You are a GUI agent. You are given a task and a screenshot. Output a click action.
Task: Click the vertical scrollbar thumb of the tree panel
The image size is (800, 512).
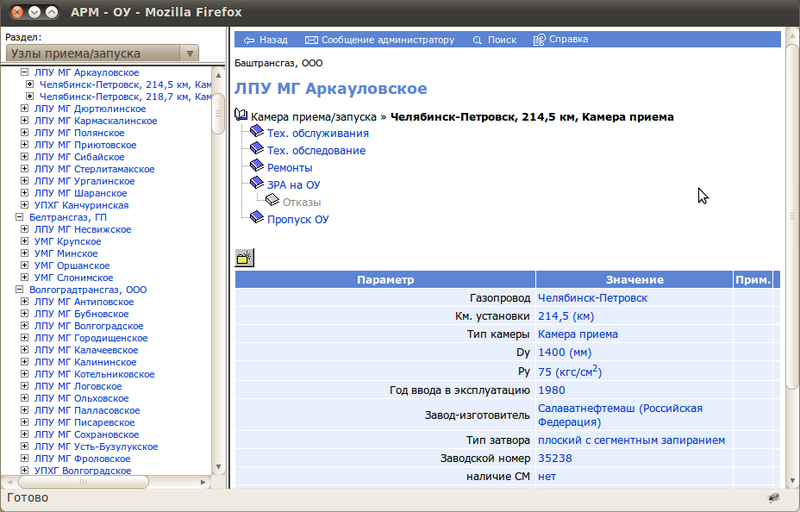(x=218, y=113)
